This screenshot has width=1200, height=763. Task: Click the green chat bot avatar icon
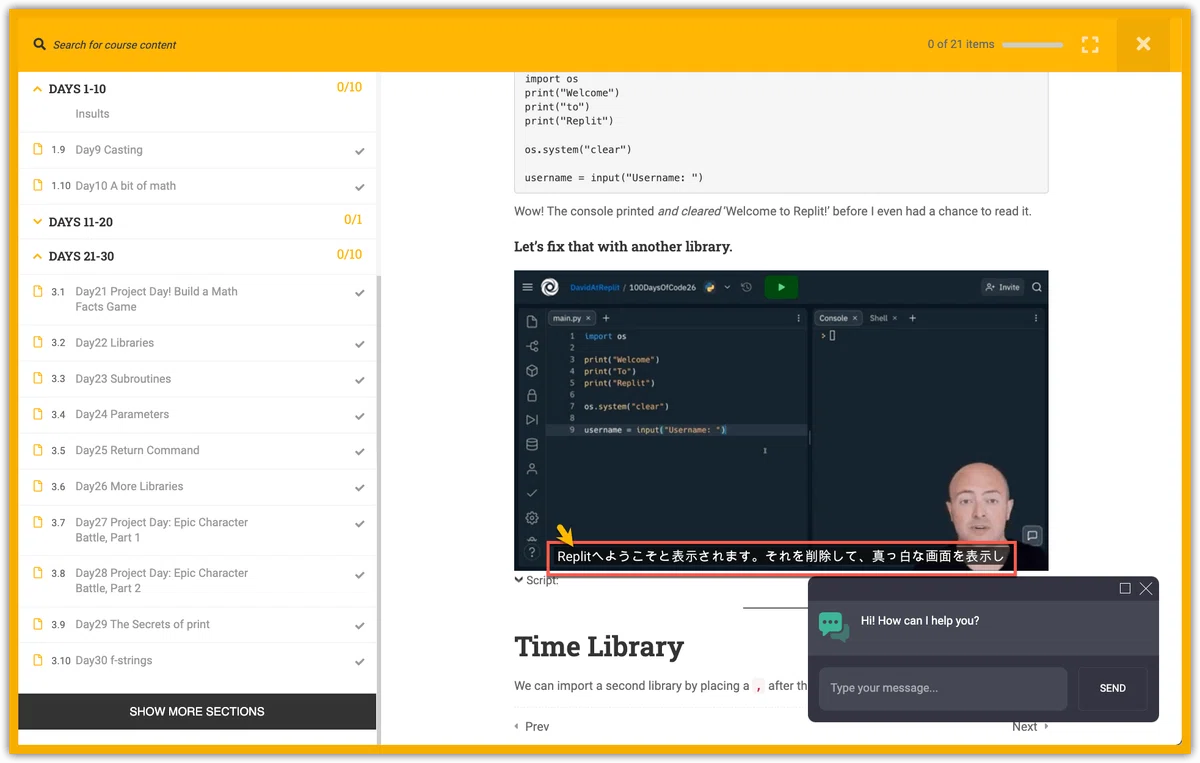click(834, 627)
